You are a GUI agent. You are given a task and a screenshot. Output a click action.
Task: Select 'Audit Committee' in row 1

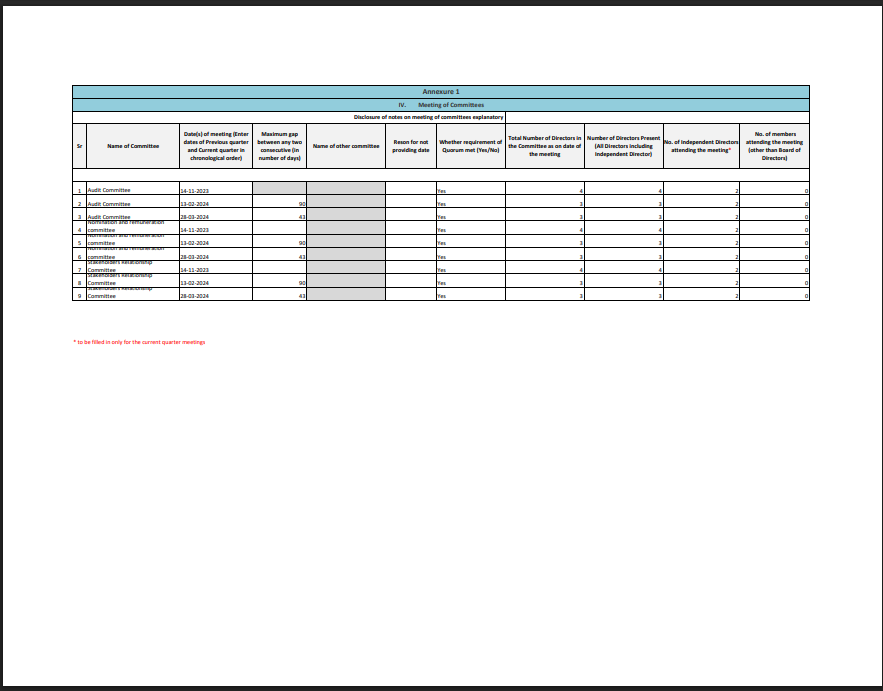pos(109,190)
